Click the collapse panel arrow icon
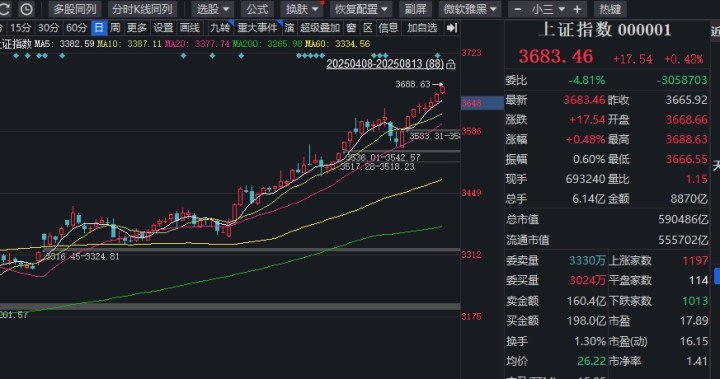This screenshot has width=720, height=379. click(x=452, y=28)
